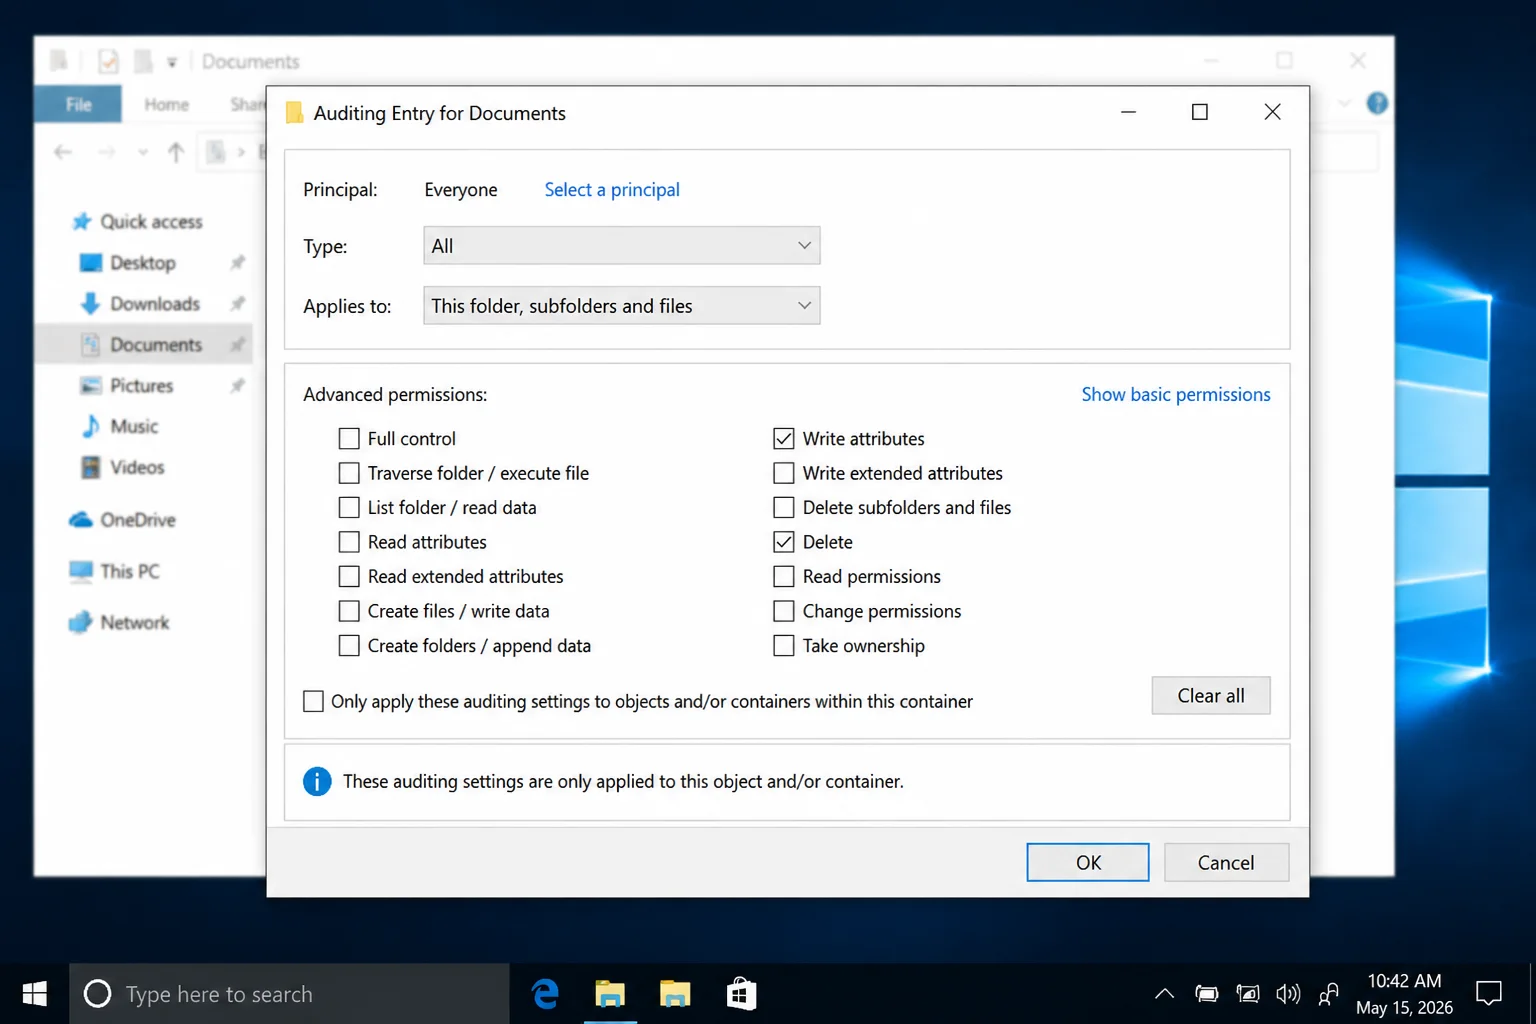Check Create folders / append data
Image resolution: width=1536 pixels, height=1024 pixels.
point(349,646)
